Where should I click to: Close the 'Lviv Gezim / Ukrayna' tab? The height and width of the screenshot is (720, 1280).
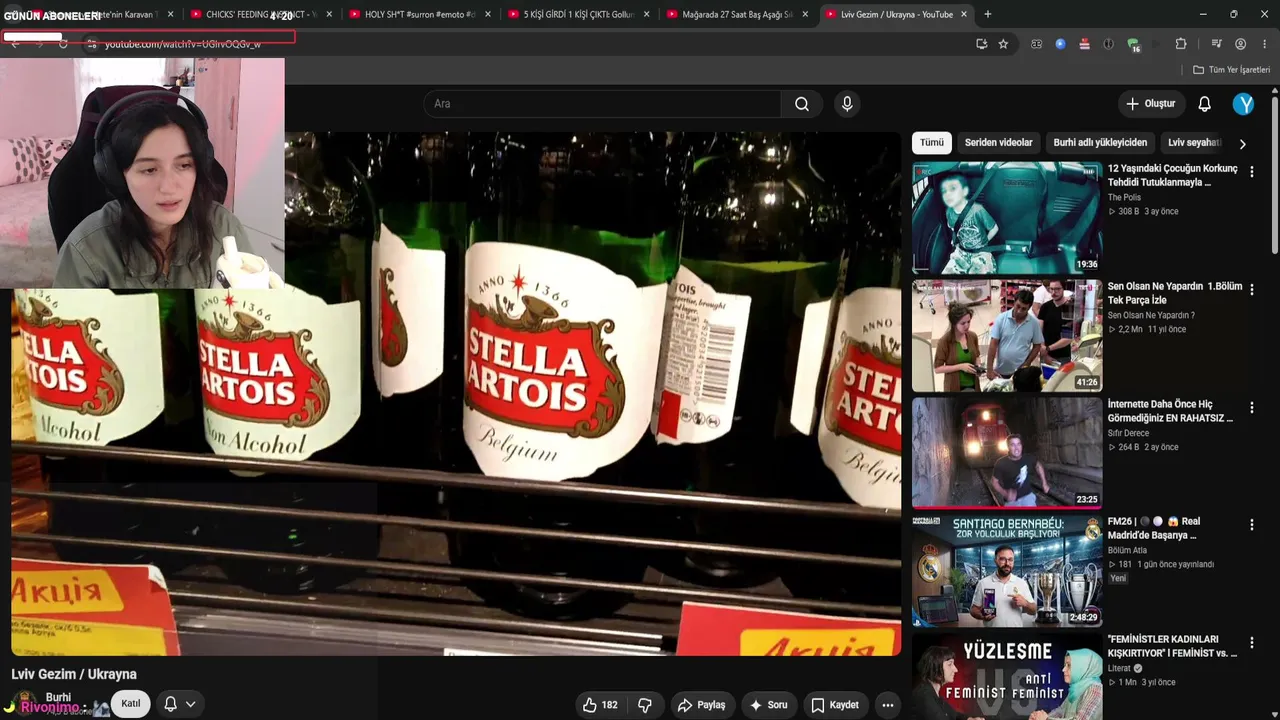[964, 14]
